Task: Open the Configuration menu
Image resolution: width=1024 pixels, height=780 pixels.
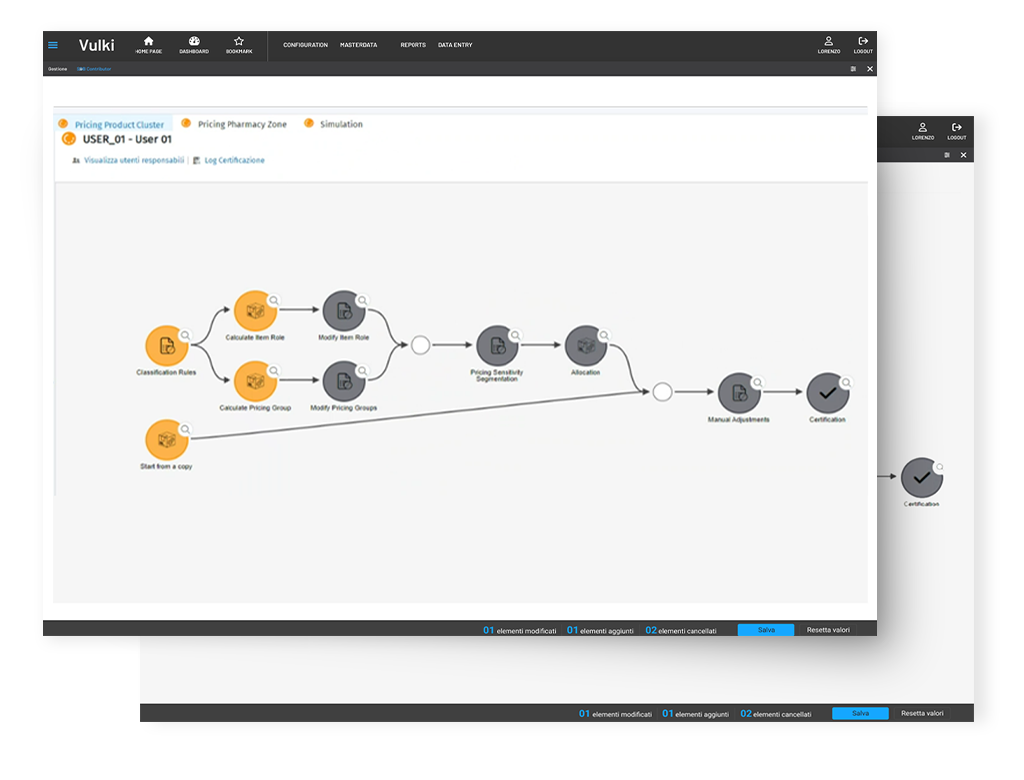Action: click(x=305, y=45)
